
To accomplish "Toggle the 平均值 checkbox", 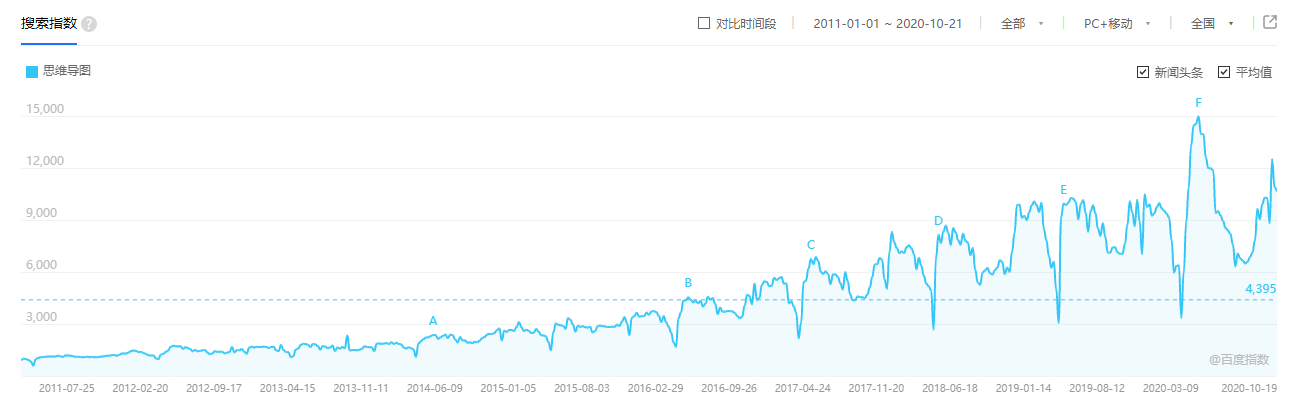I will click(x=1223, y=72).
